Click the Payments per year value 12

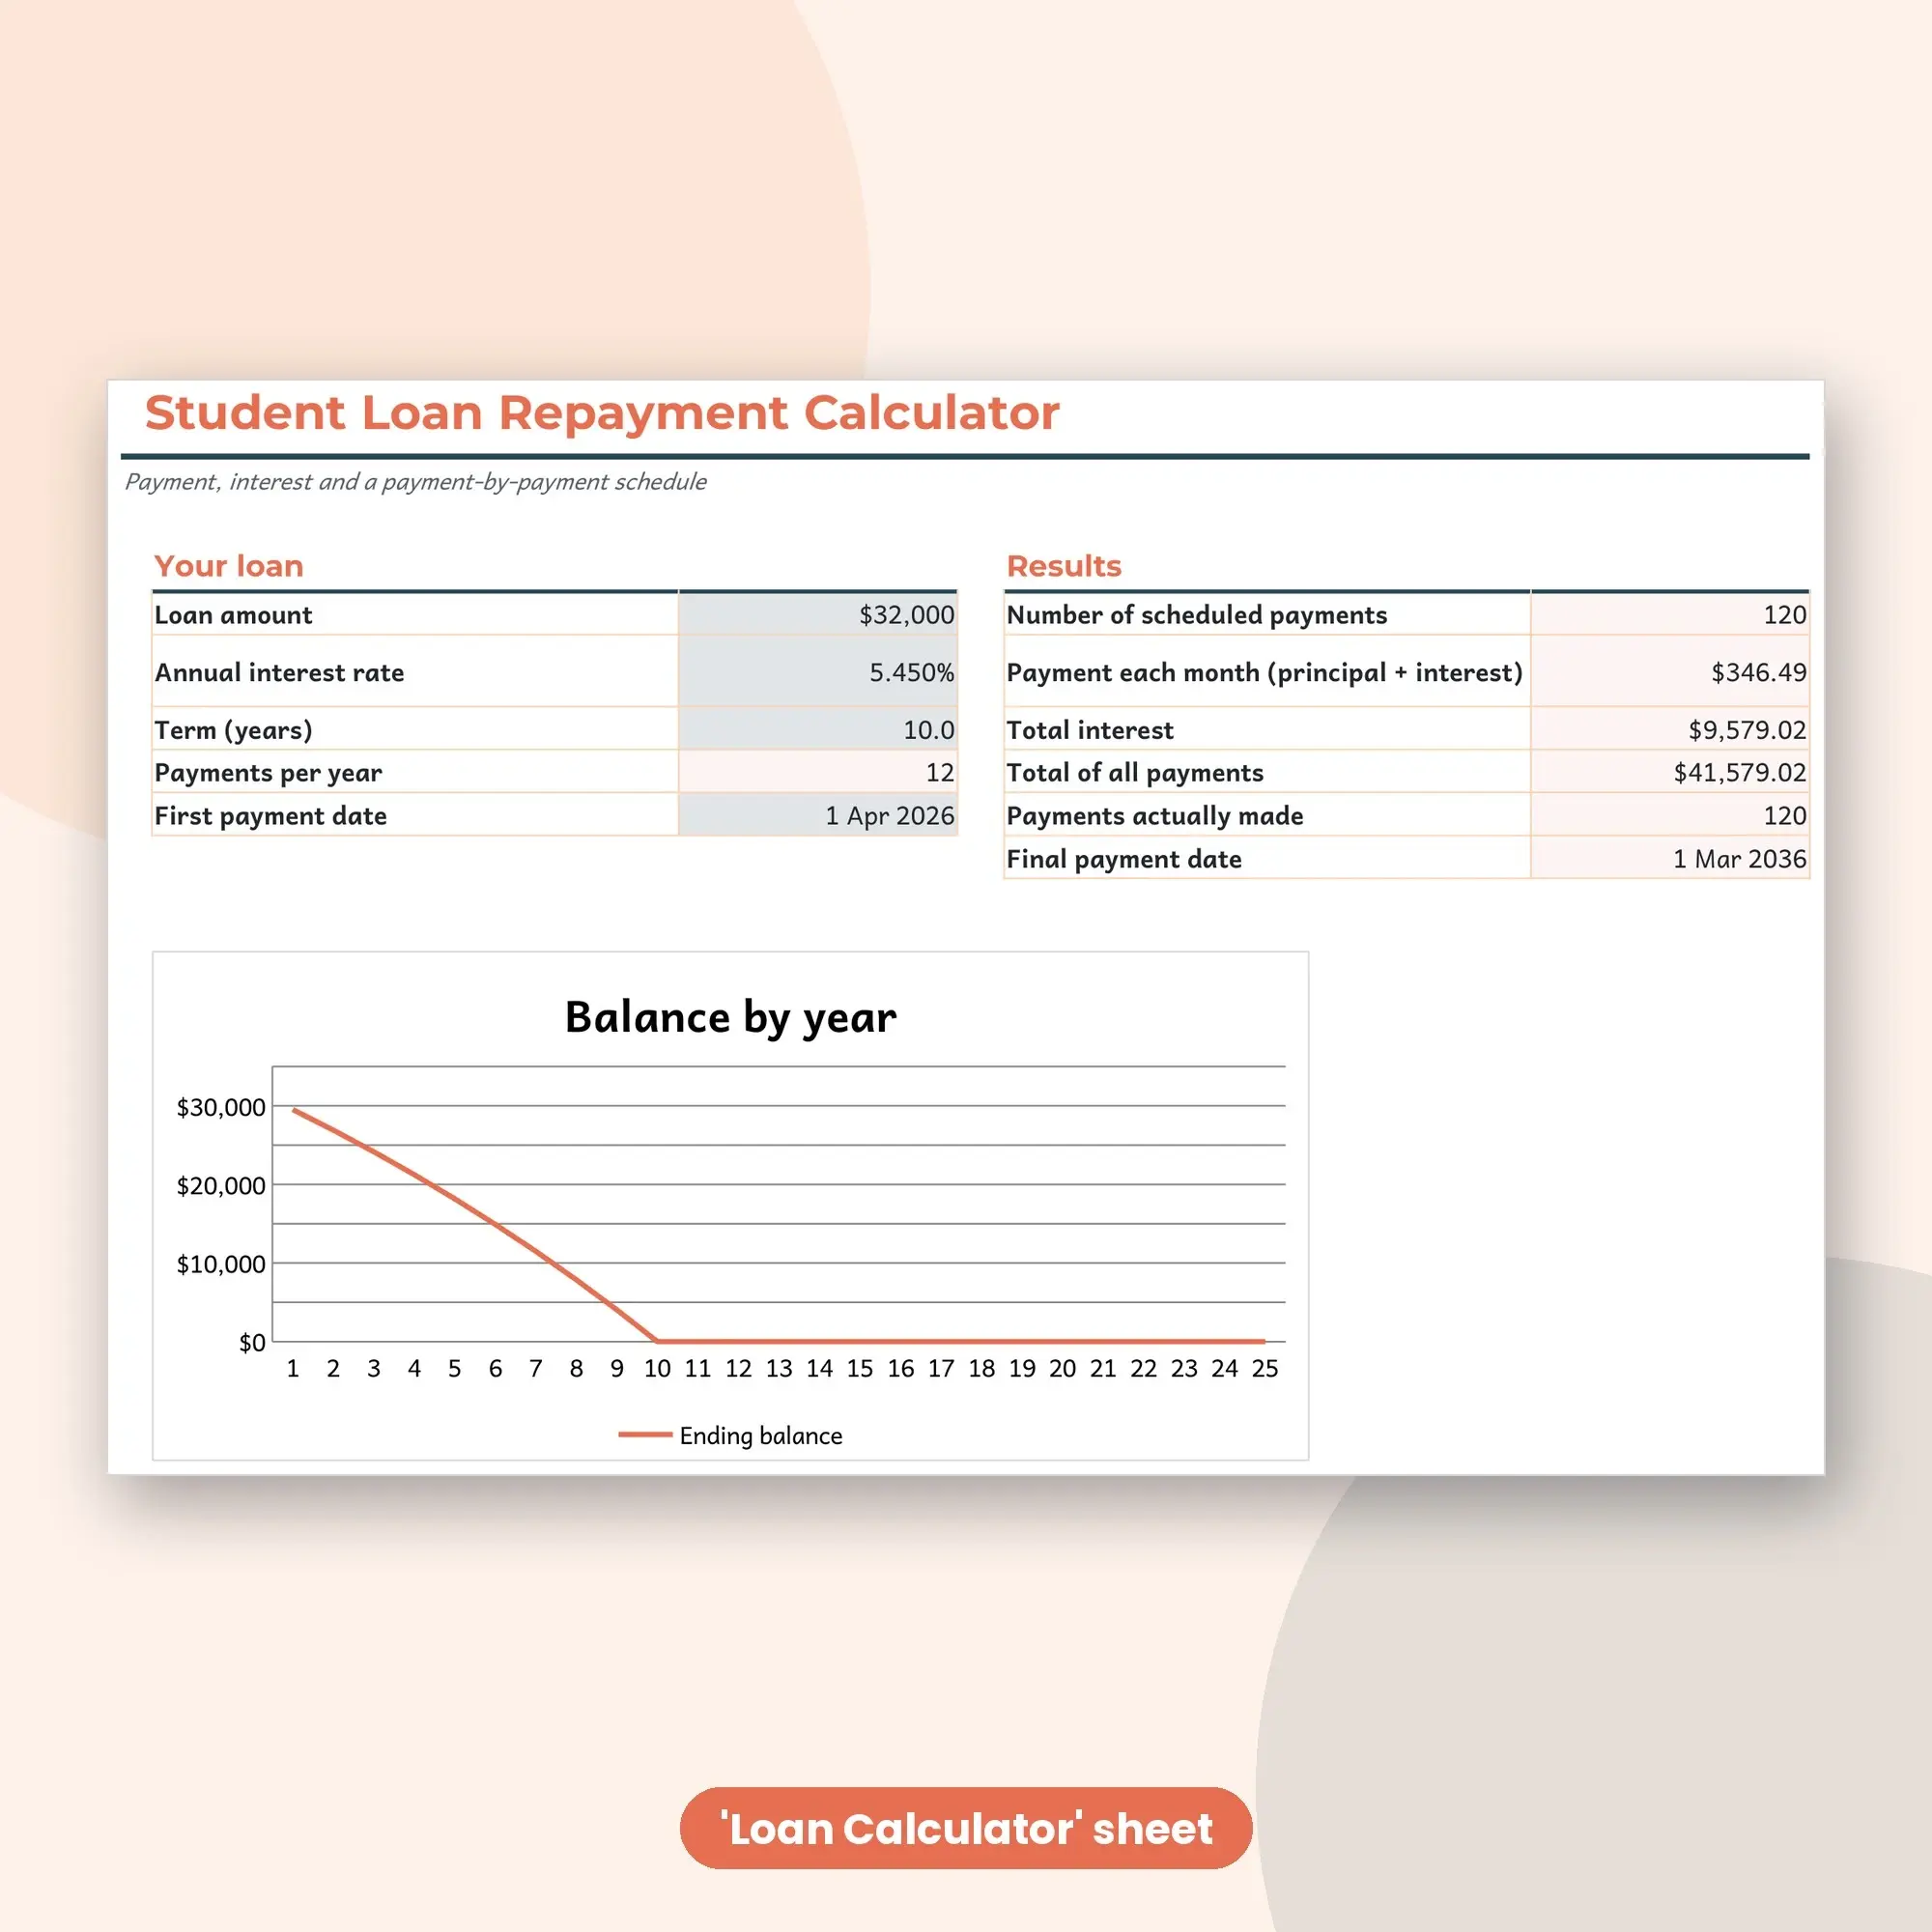817,772
